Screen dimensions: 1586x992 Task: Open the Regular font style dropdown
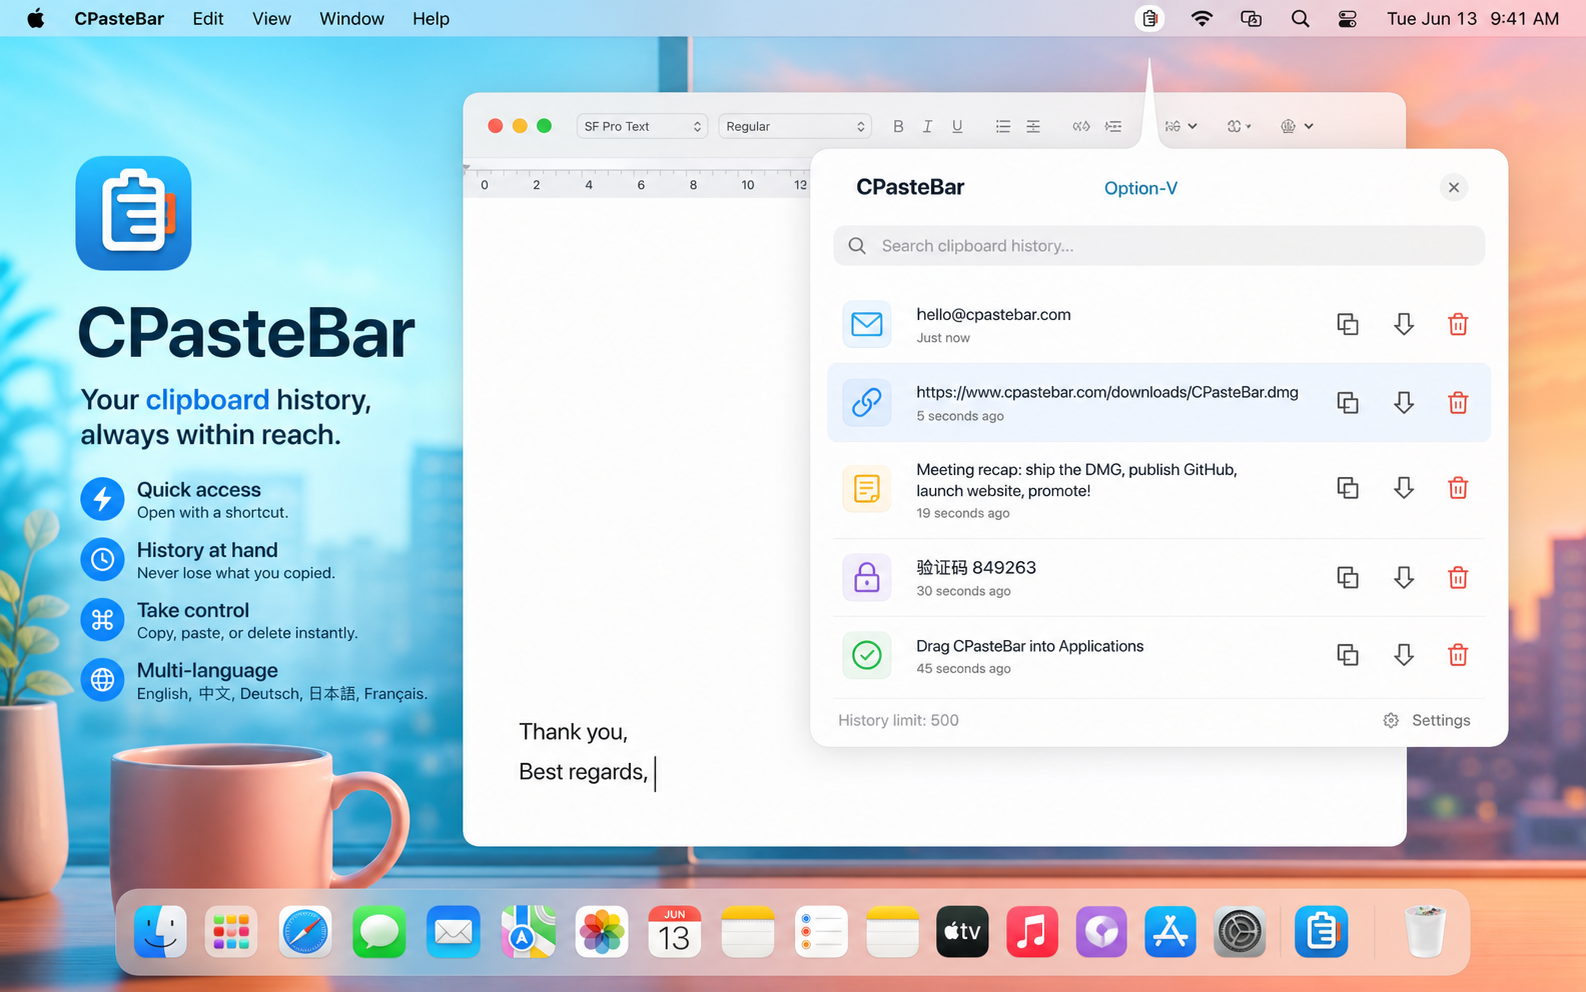click(795, 126)
